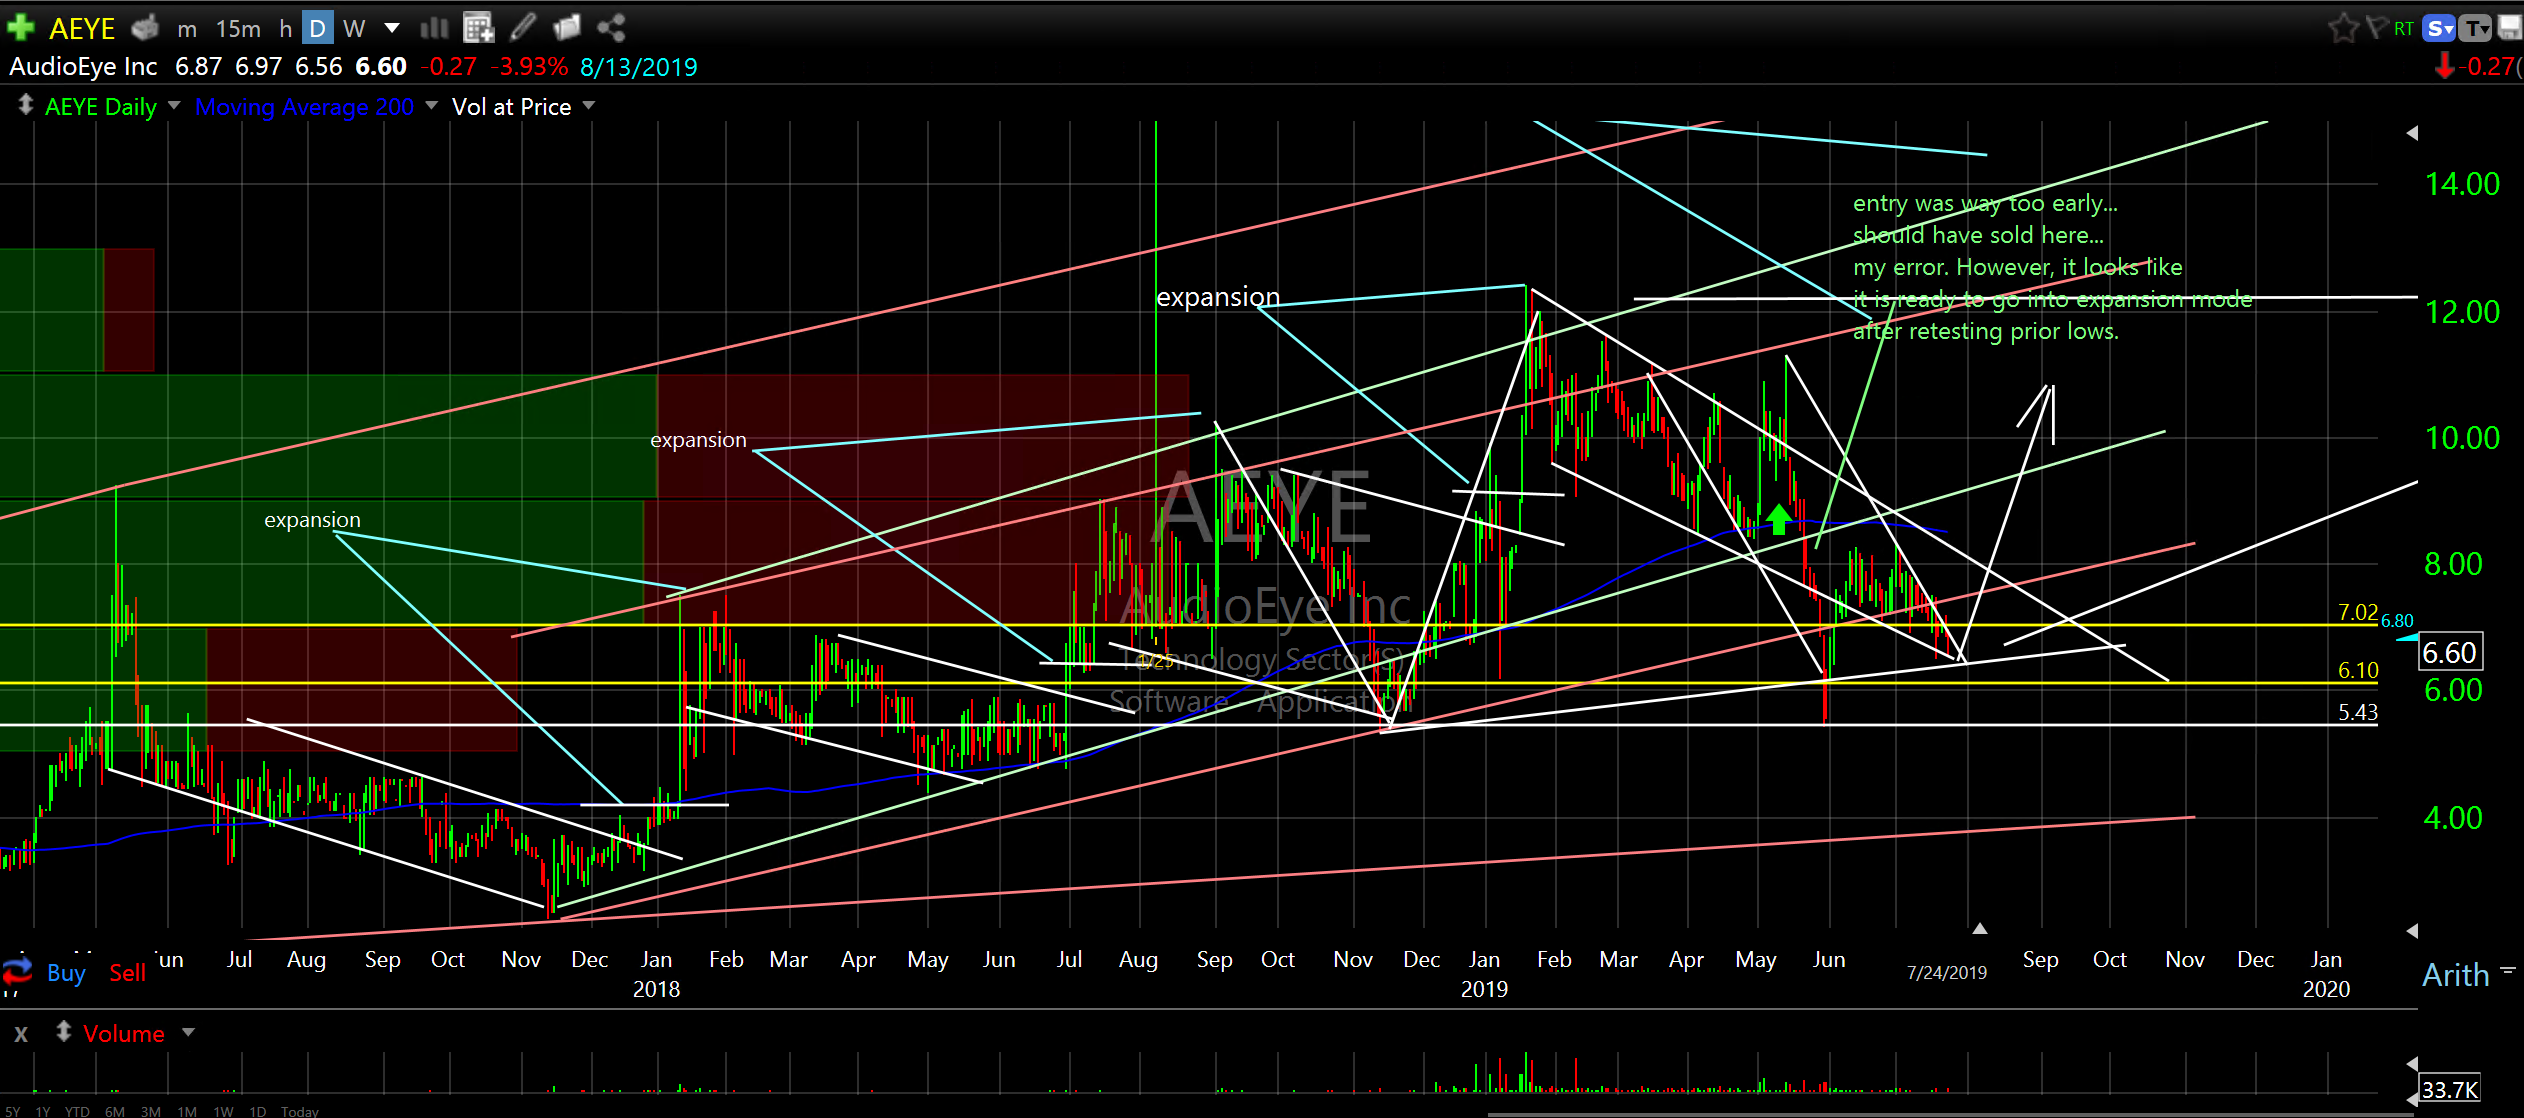2524x1118 pixels.
Task: Click the add indicator grid-plus icon
Action: 479,28
